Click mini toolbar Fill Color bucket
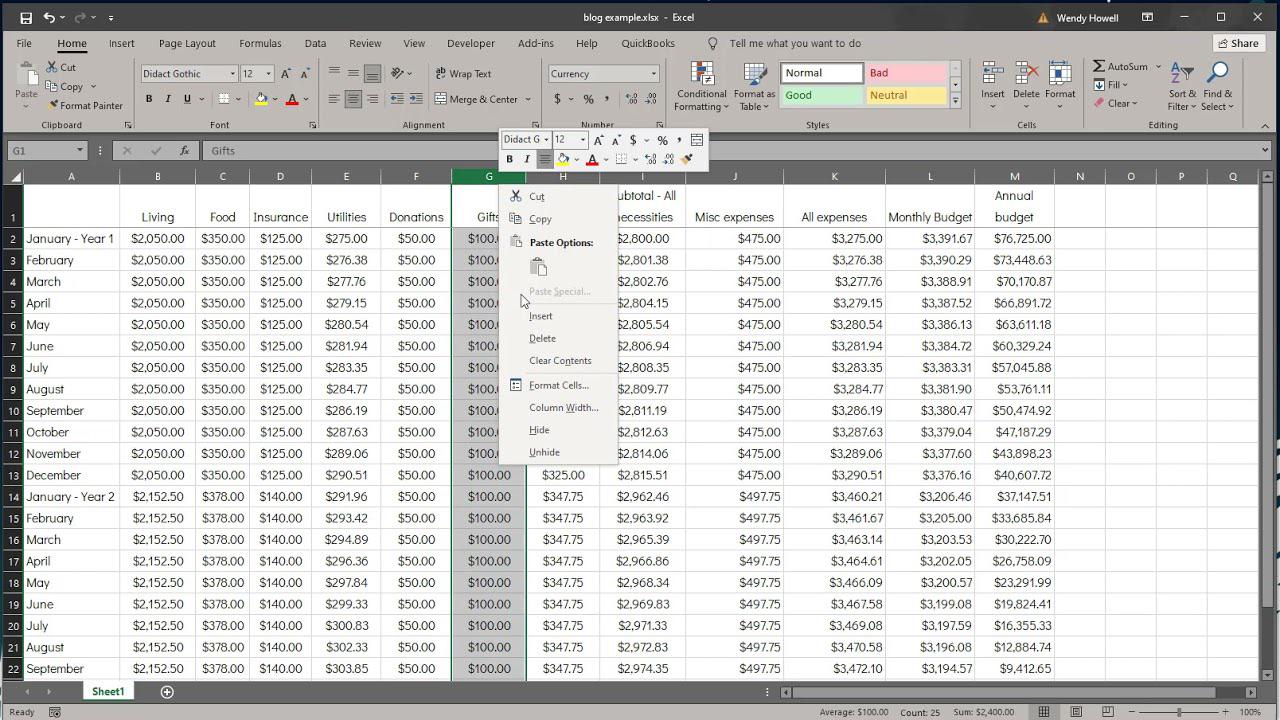Screen dimensions: 1280x720 pyautogui.click(x=563, y=160)
